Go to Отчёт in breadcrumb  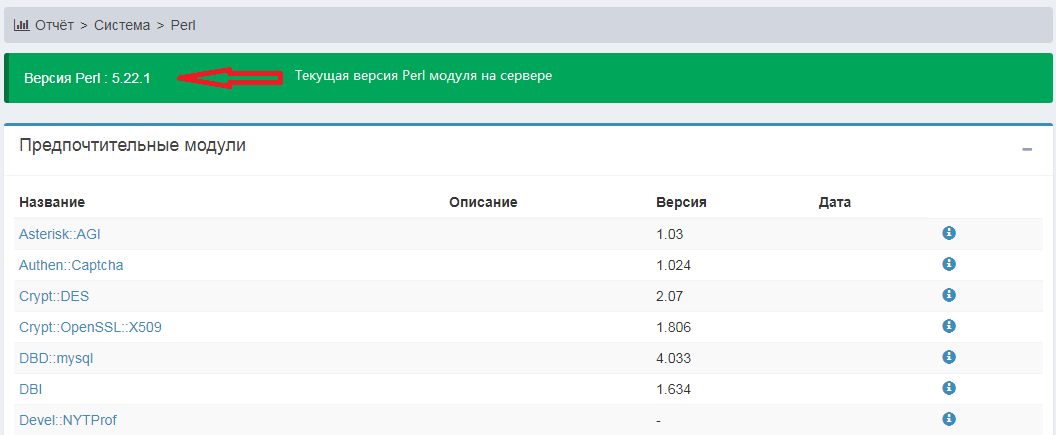click(x=56, y=24)
